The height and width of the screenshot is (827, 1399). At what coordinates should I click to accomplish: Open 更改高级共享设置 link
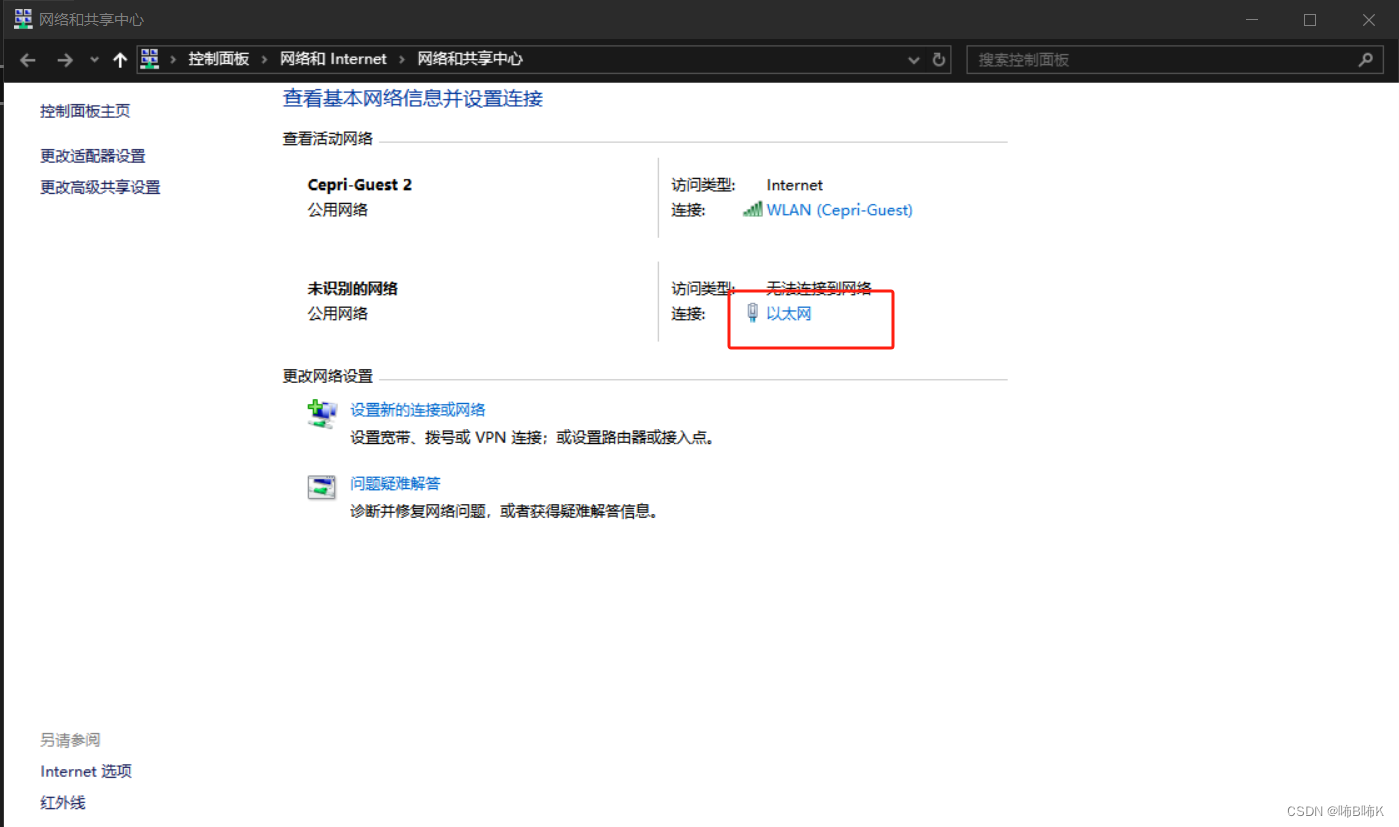(x=100, y=187)
